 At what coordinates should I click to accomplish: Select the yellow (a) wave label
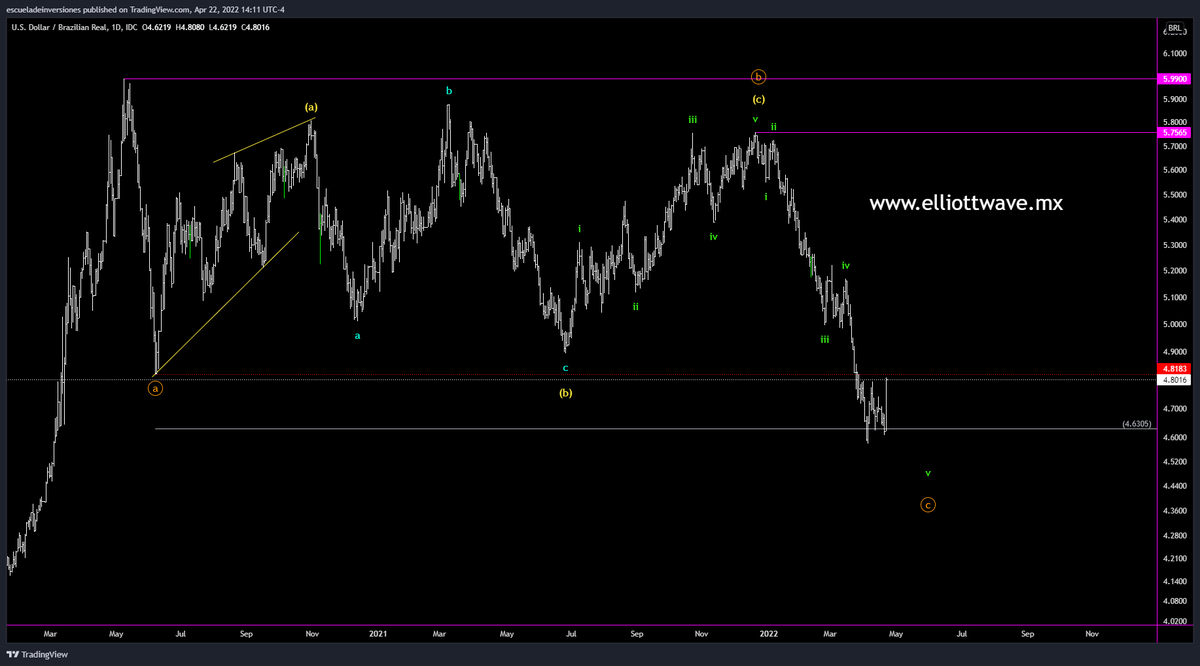pos(311,106)
